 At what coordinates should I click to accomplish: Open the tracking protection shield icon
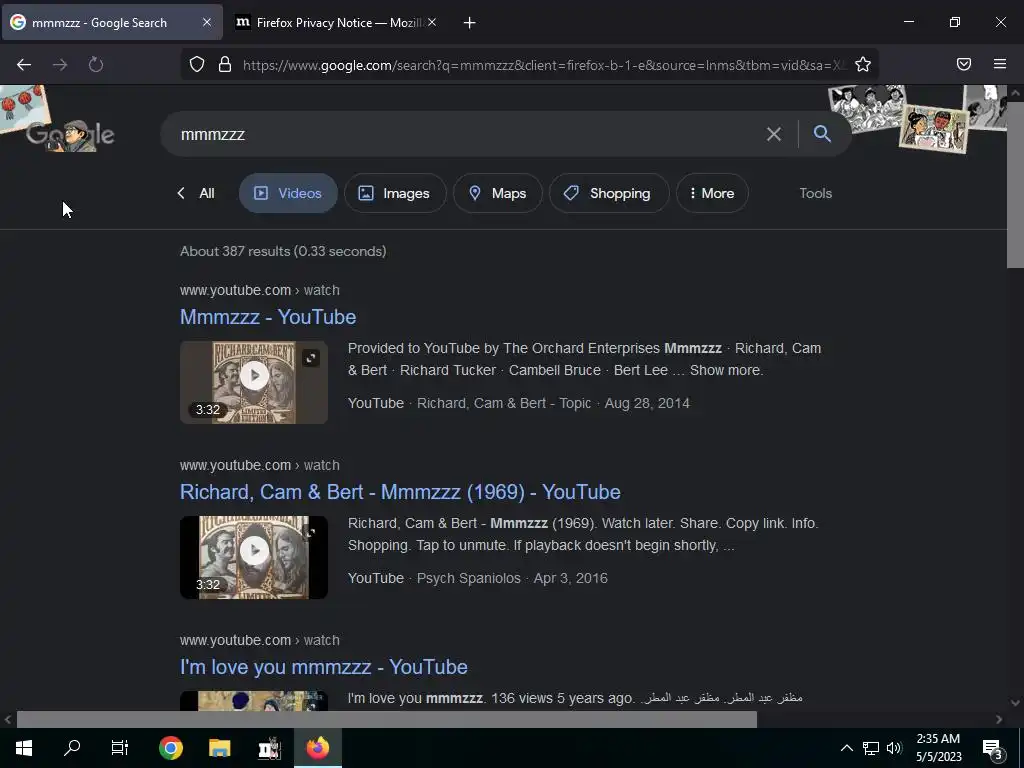197,65
